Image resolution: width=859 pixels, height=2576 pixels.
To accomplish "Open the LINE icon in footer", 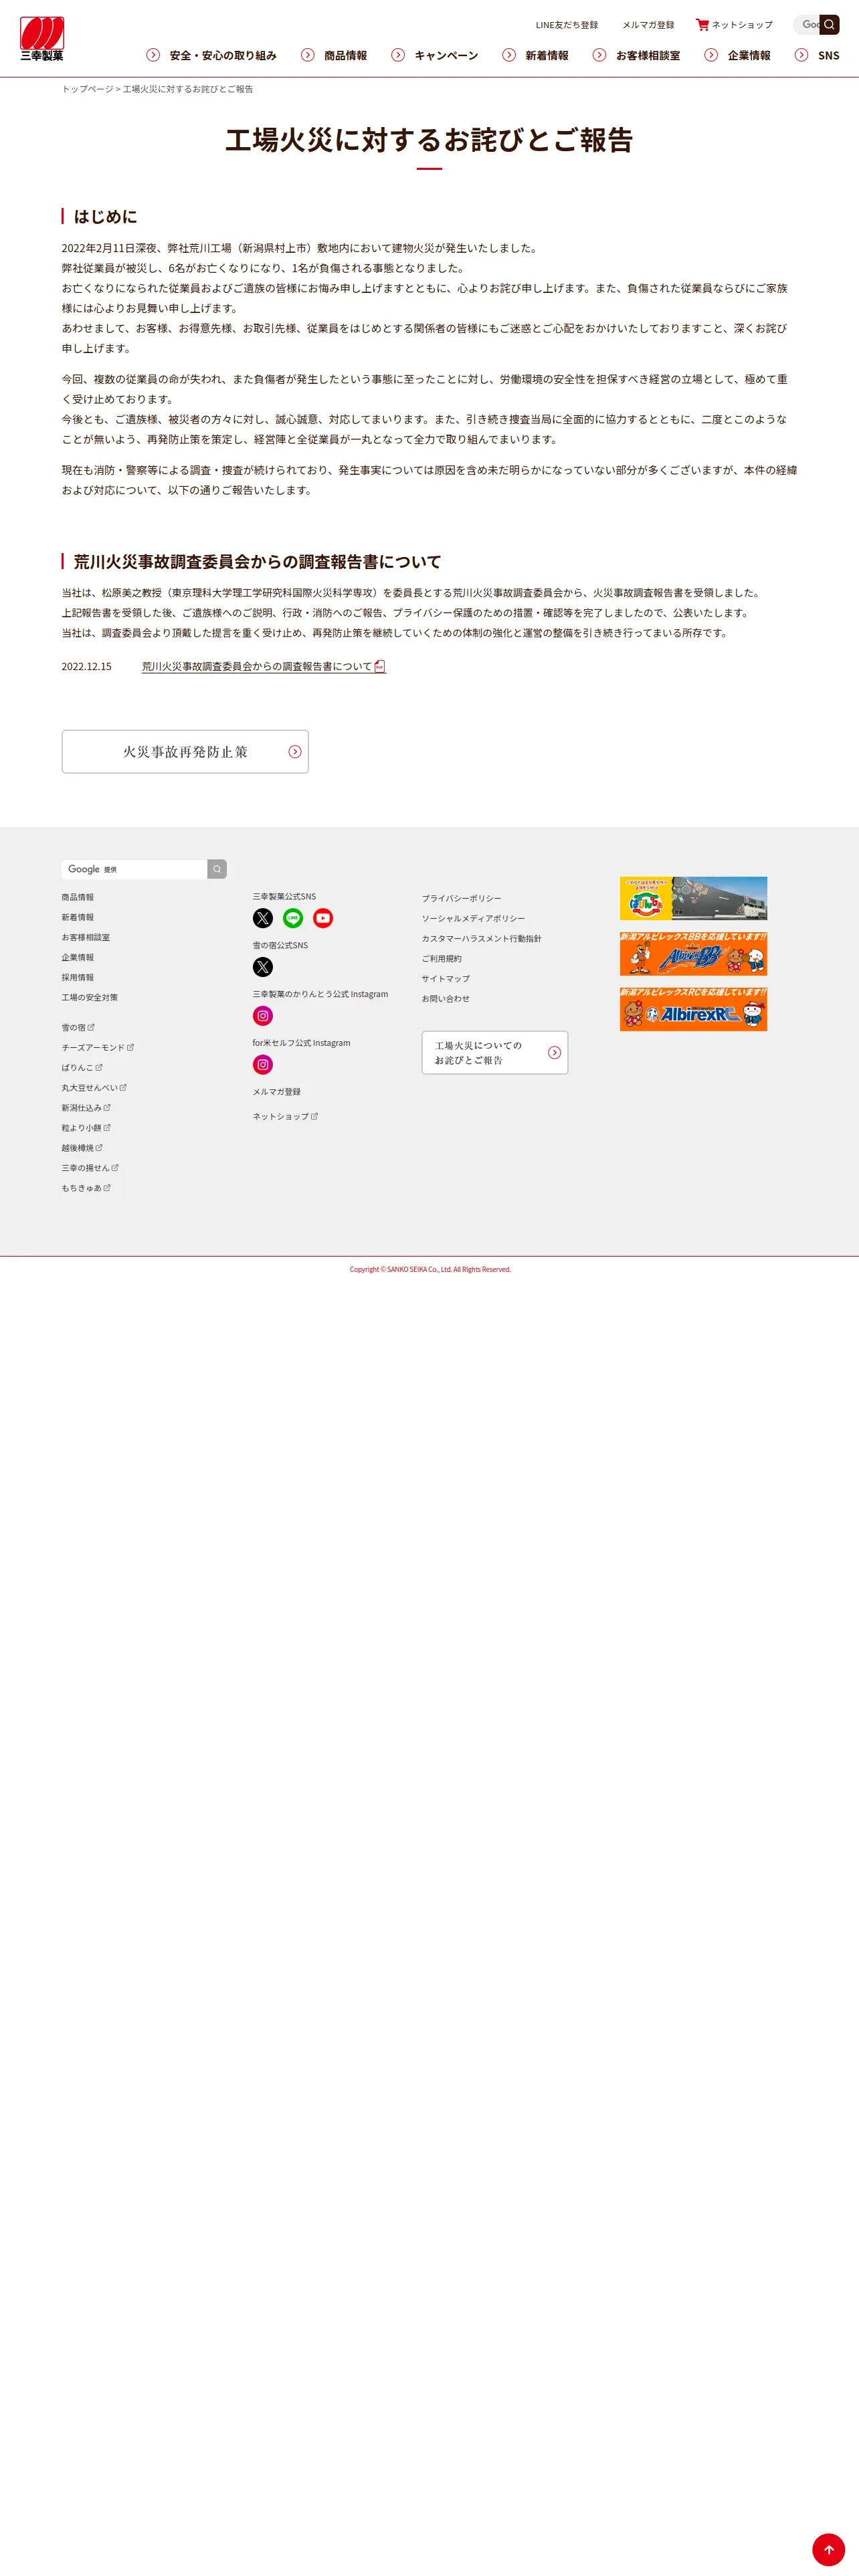I will [x=293, y=918].
